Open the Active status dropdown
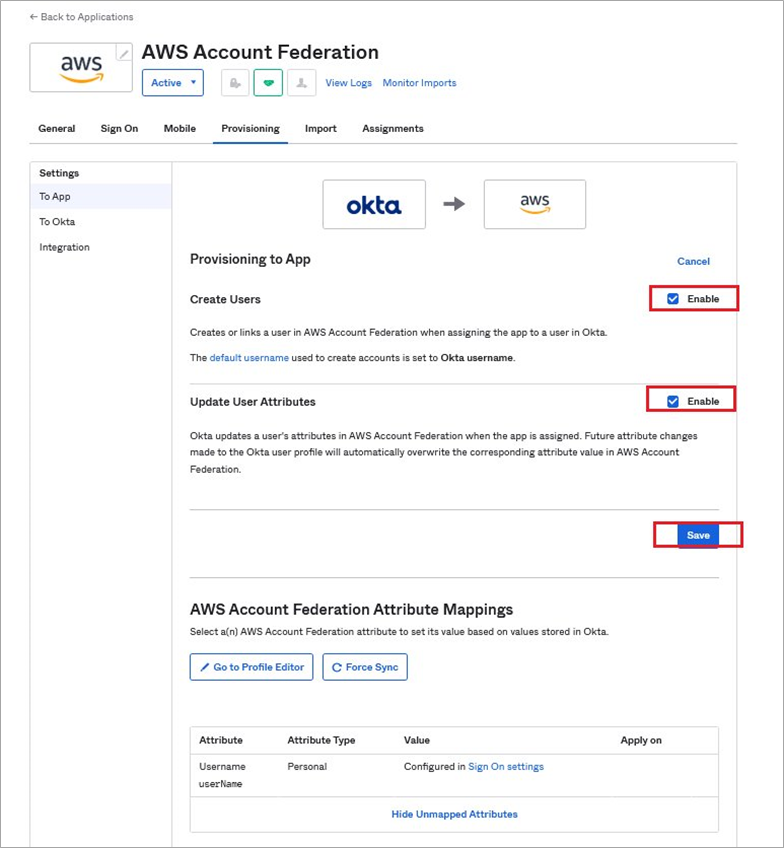784x848 pixels. point(172,83)
